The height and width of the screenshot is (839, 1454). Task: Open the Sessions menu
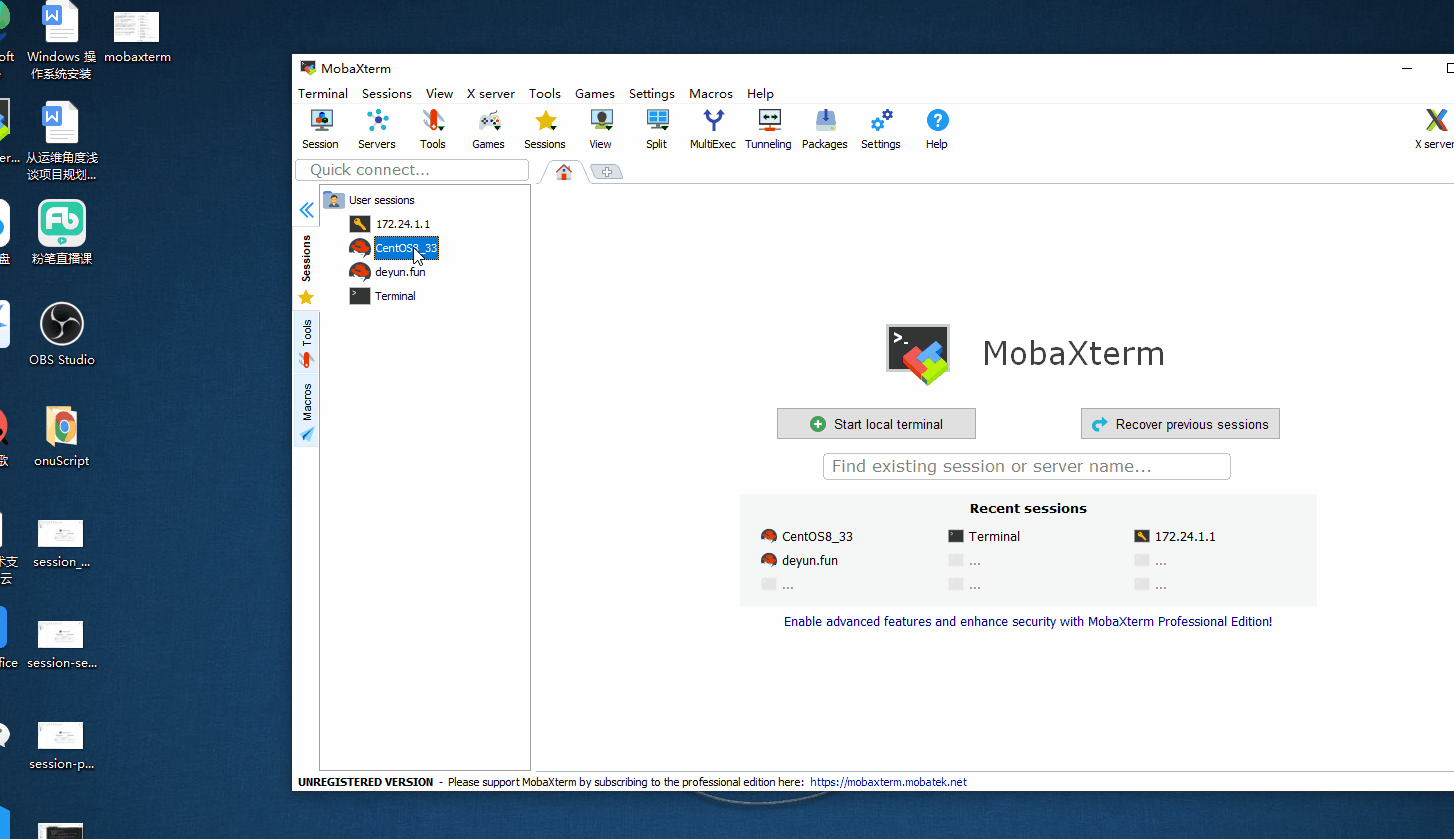pos(387,93)
